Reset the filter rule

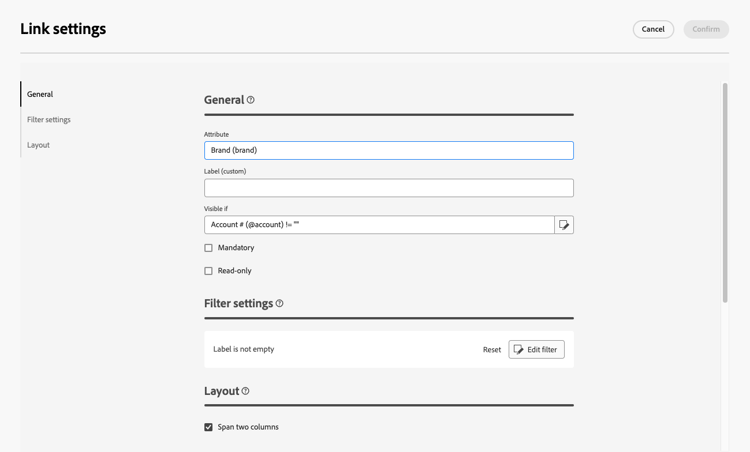pos(492,350)
